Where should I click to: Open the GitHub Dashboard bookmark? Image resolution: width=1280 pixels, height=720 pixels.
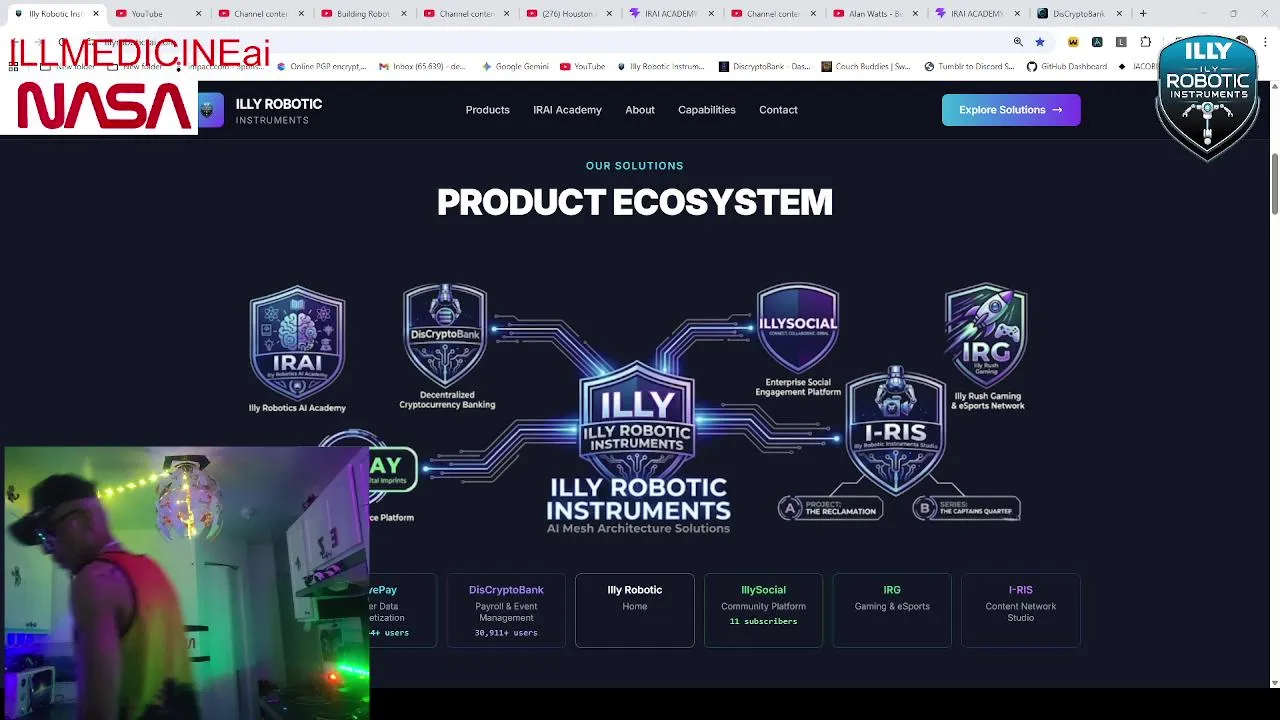coord(1066,67)
